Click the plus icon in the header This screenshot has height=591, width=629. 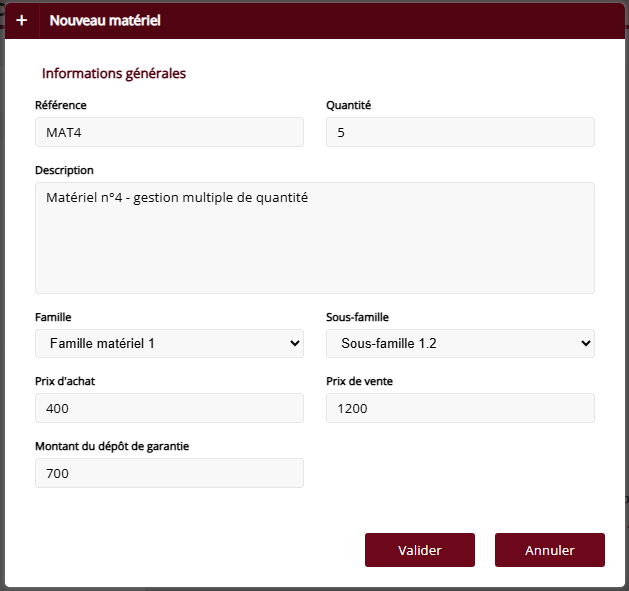[x=22, y=20]
